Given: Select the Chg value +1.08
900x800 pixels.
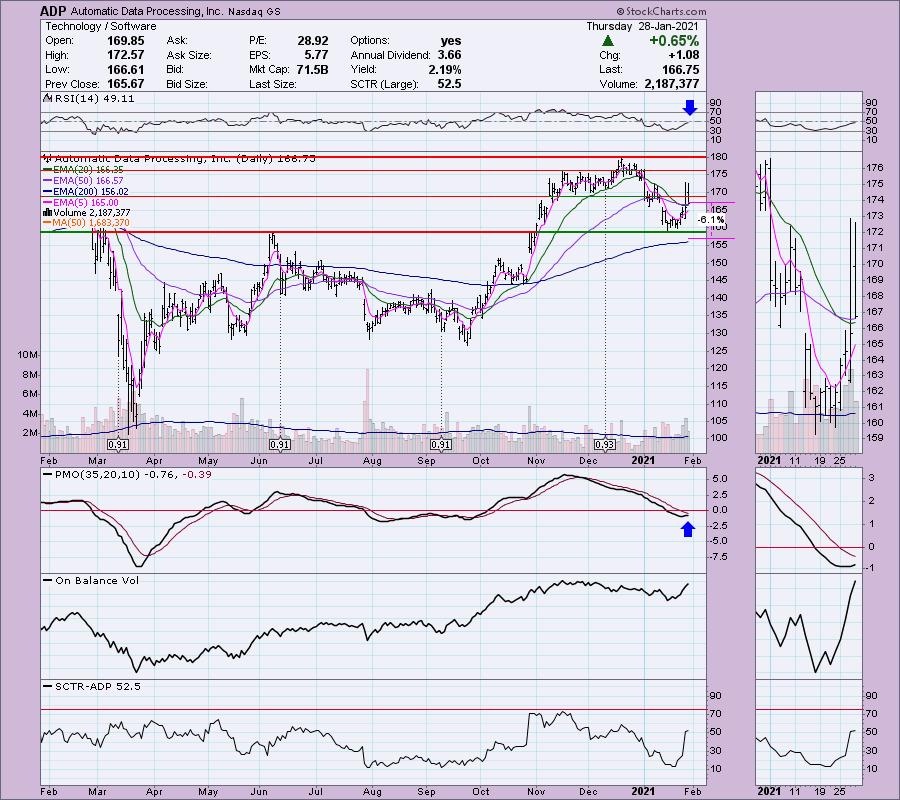Looking at the screenshot, I should pyautogui.click(x=684, y=55).
